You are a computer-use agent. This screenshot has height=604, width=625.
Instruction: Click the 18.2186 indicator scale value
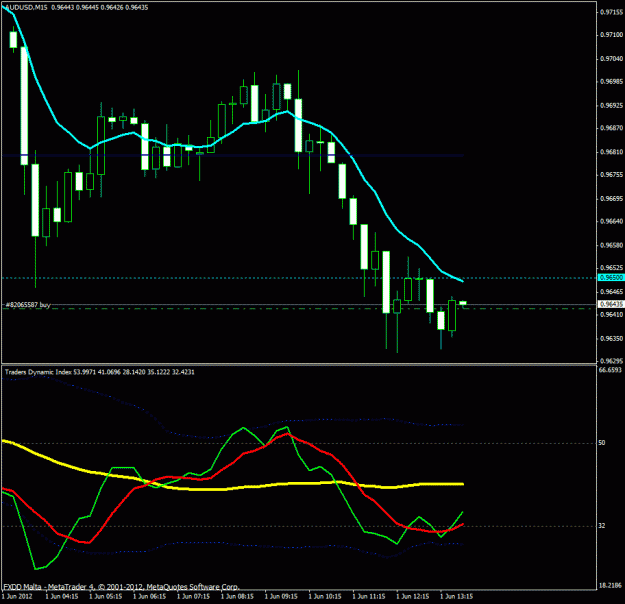(610, 585)
